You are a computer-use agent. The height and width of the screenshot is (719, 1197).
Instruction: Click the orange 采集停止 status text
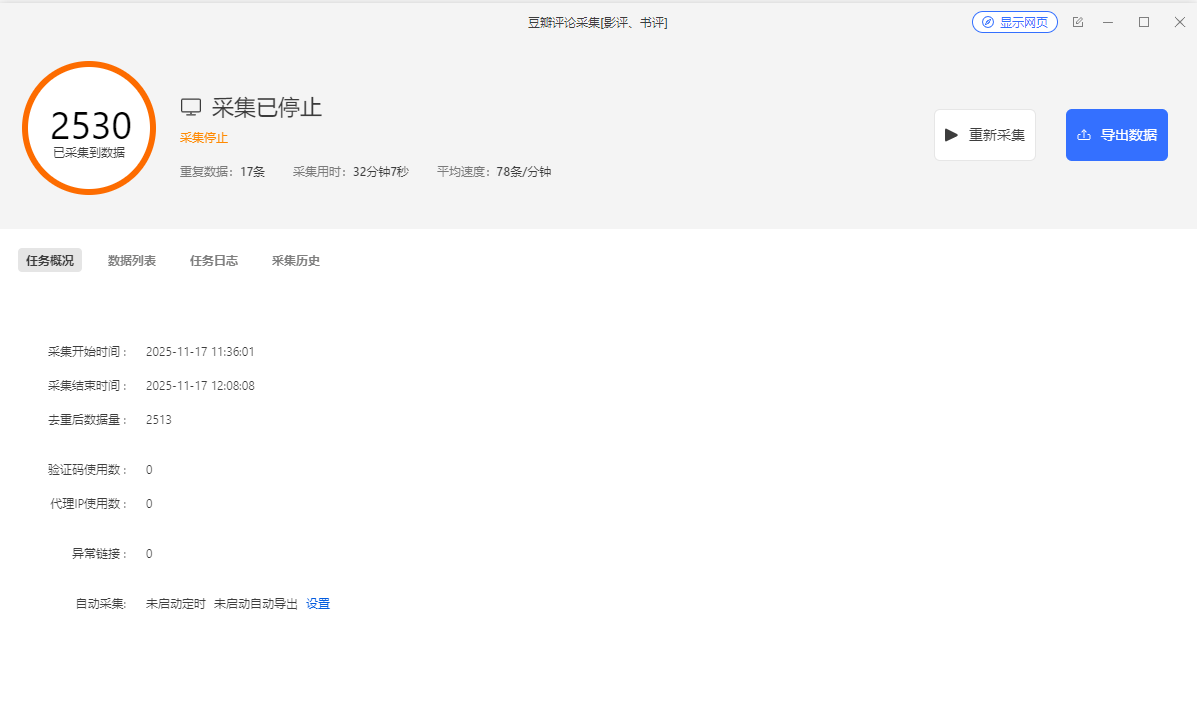pos(204,138)
